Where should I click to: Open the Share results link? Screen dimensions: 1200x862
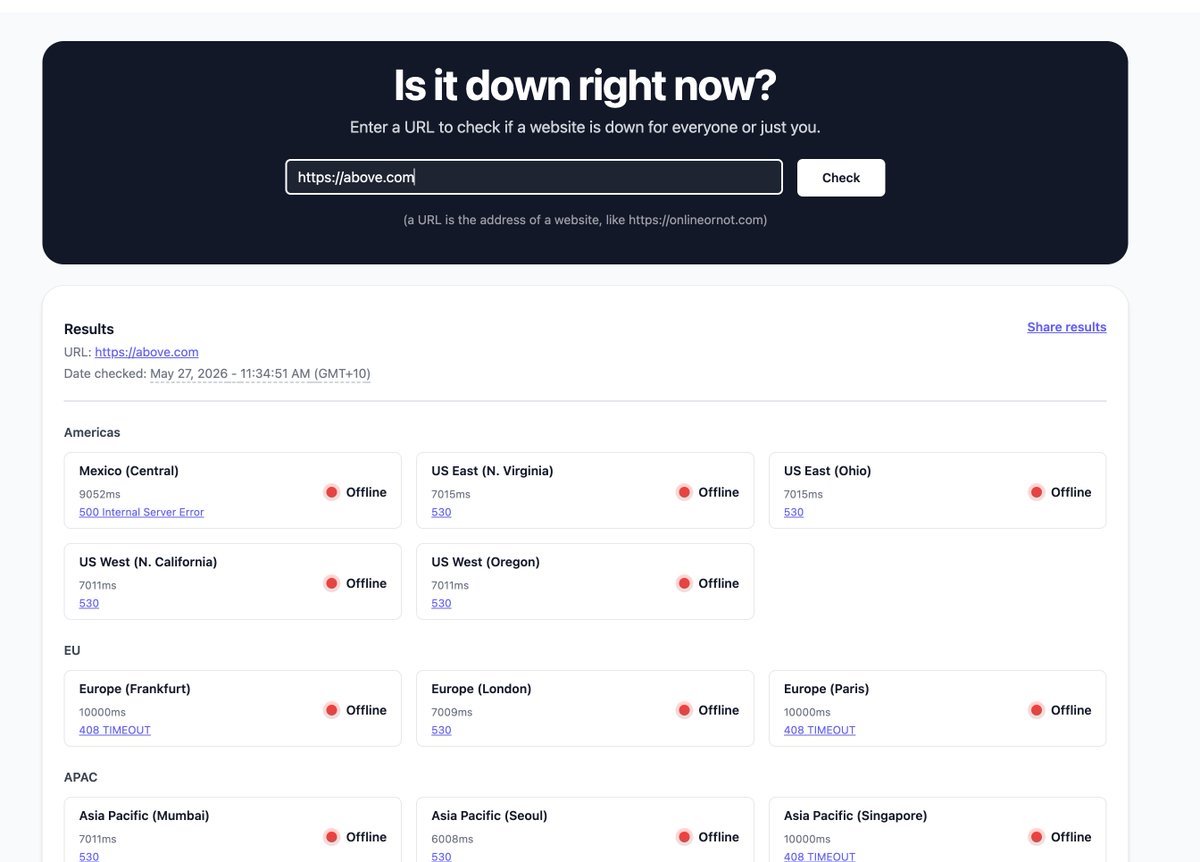click(x=1066, y=327)
